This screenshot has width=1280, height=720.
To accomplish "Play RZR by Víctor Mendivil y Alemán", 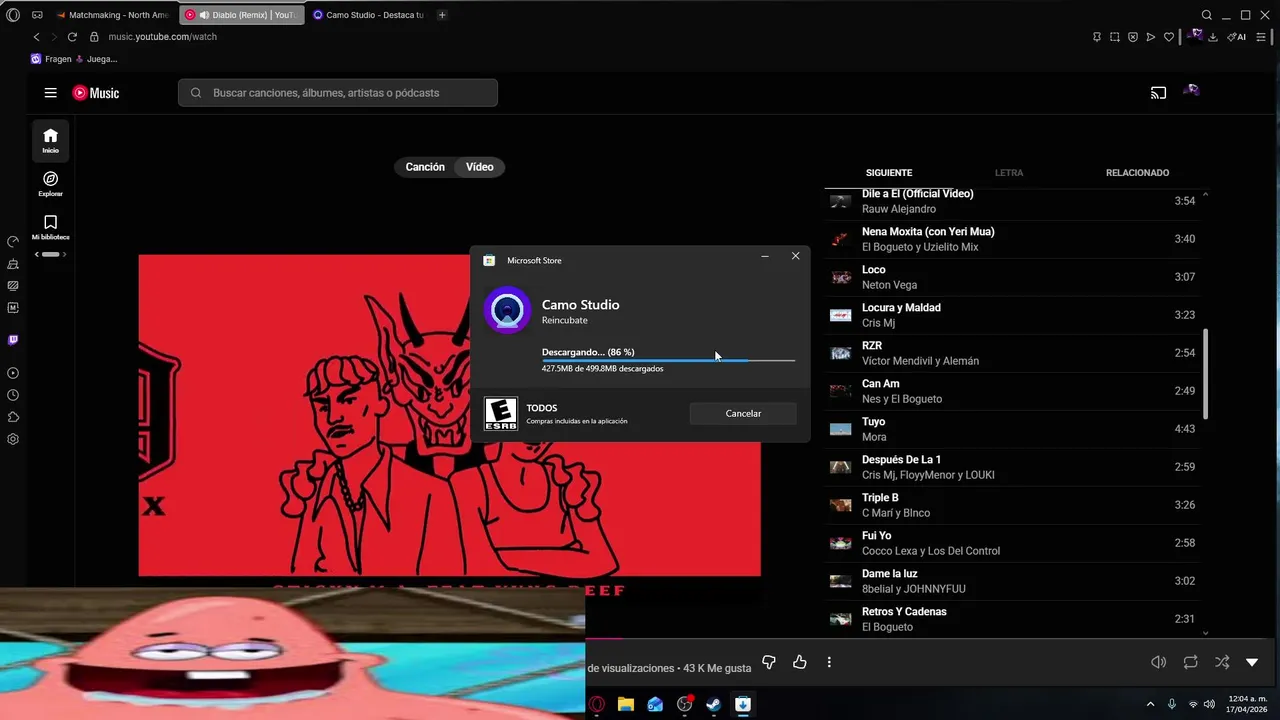I will (x=1012, y=353).
